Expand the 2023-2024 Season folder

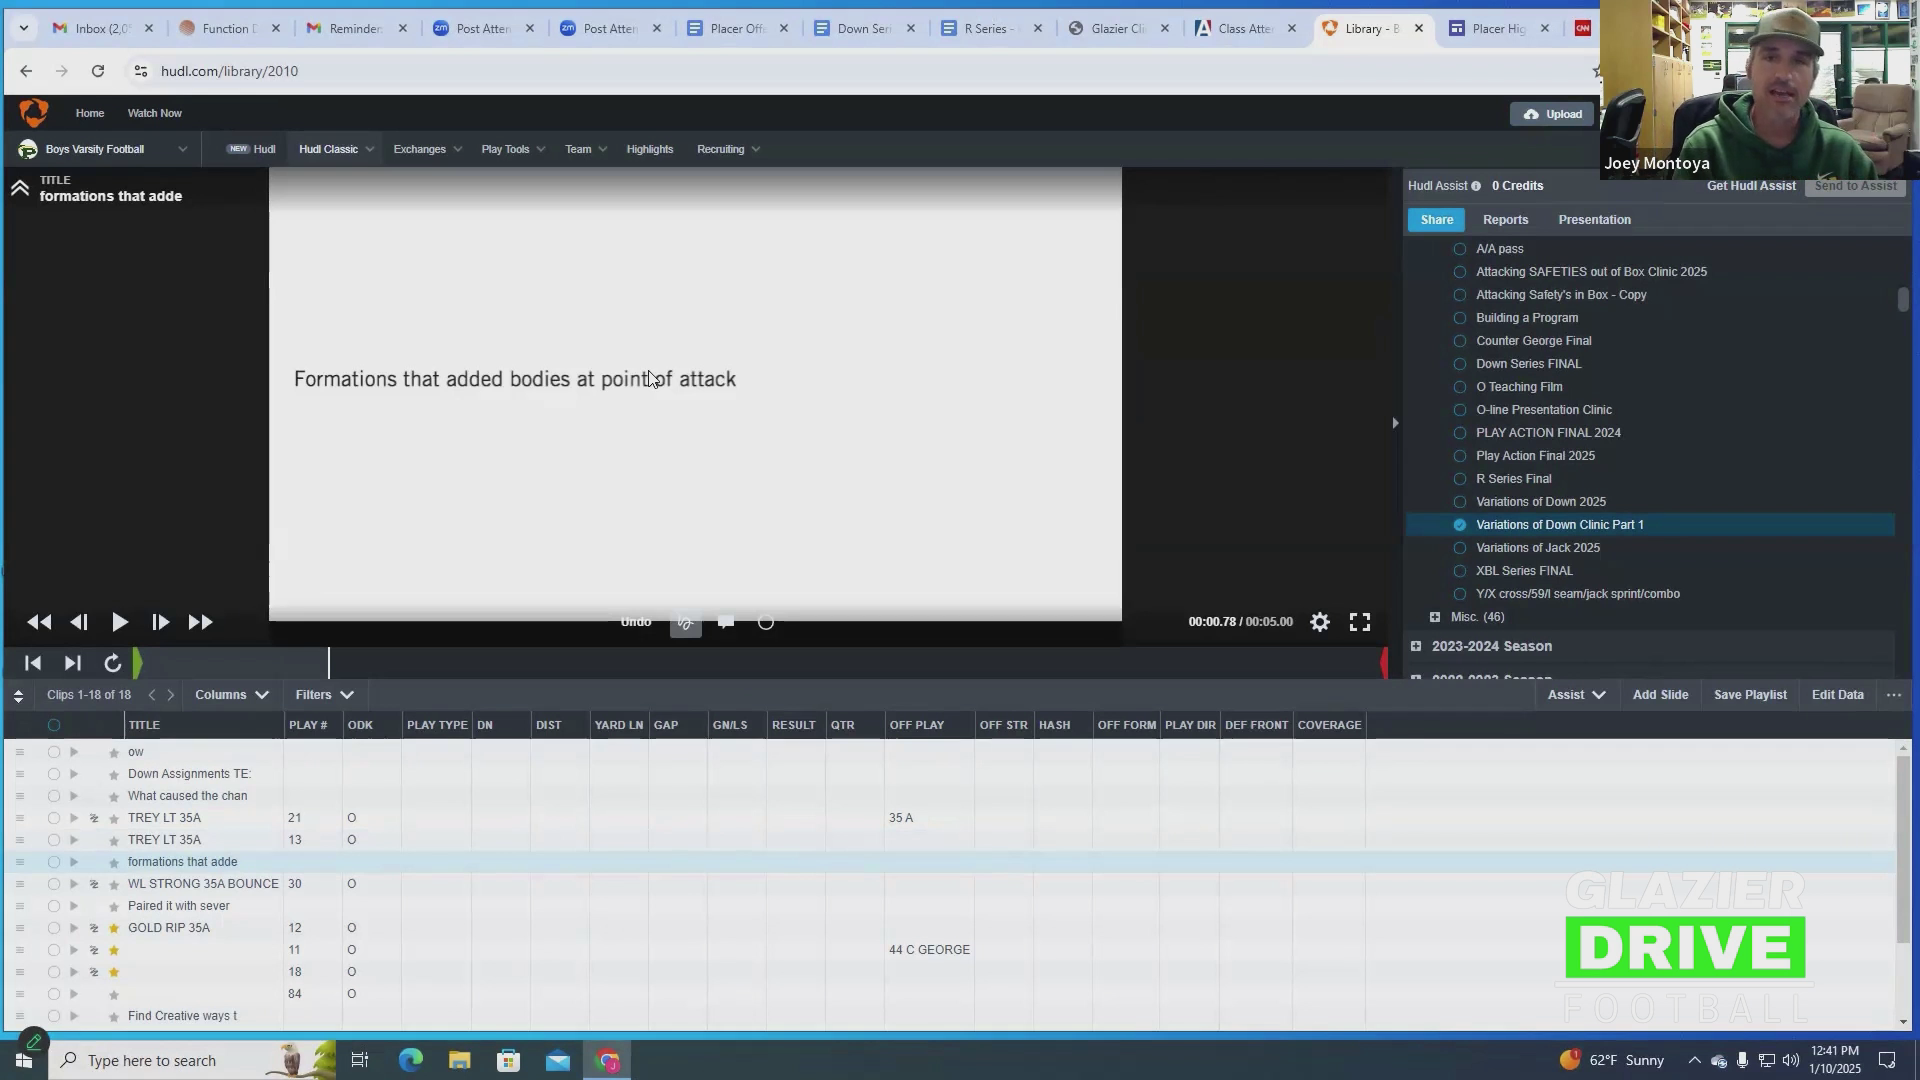click(1416, 646)
